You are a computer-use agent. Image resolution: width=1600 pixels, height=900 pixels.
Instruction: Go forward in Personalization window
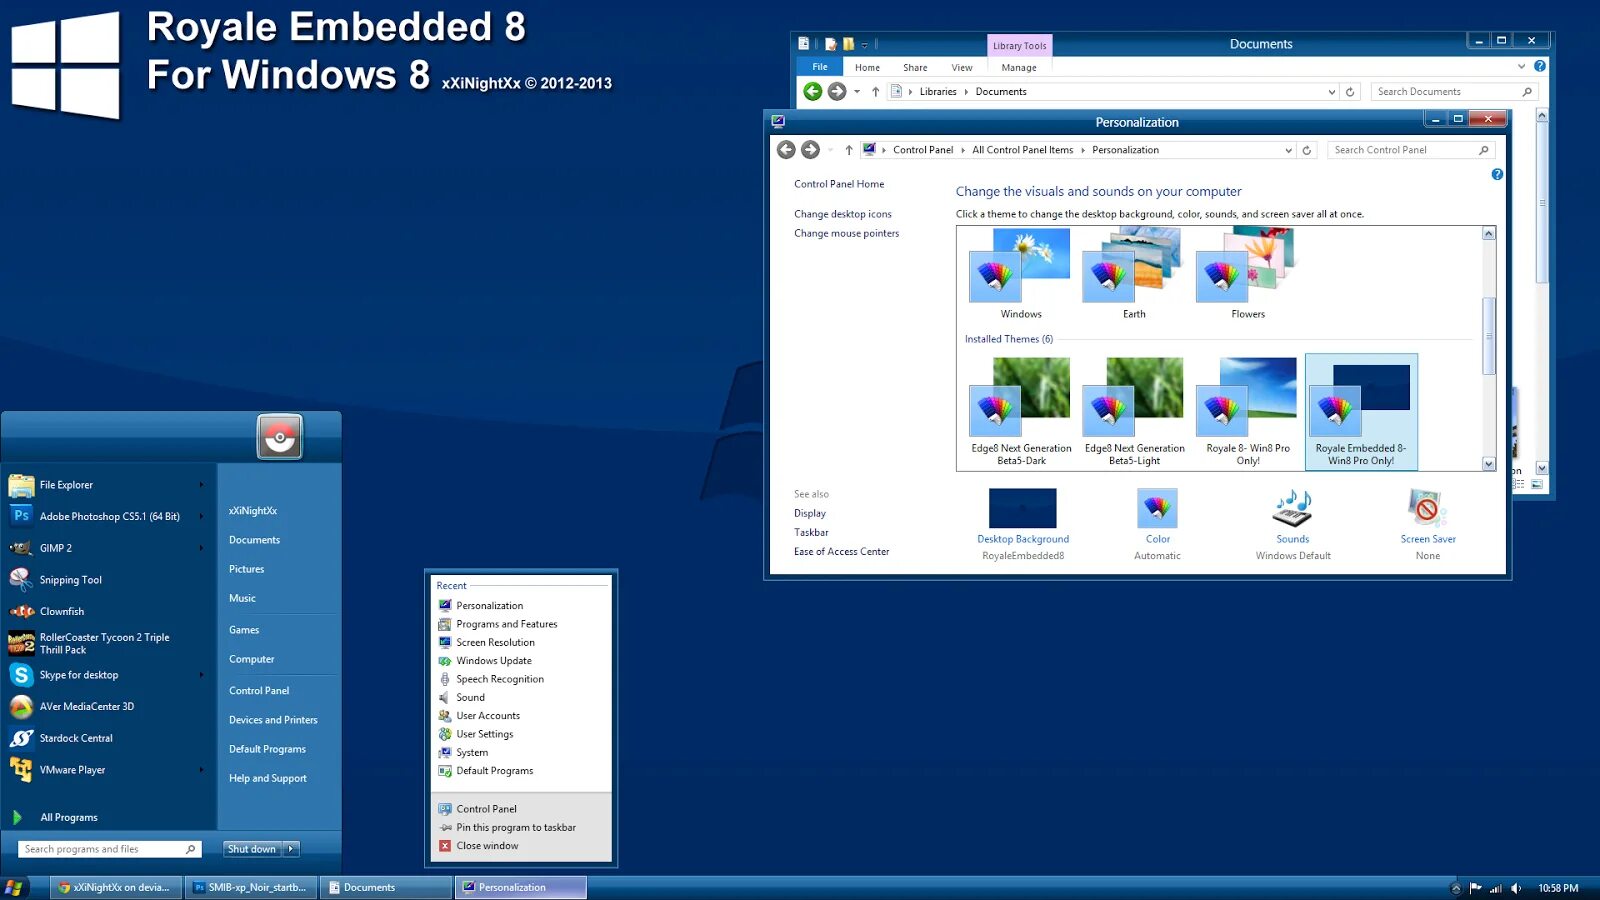click(x=811, y=150)
